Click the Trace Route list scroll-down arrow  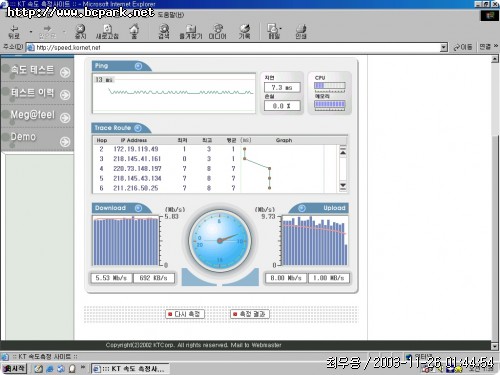343,186
